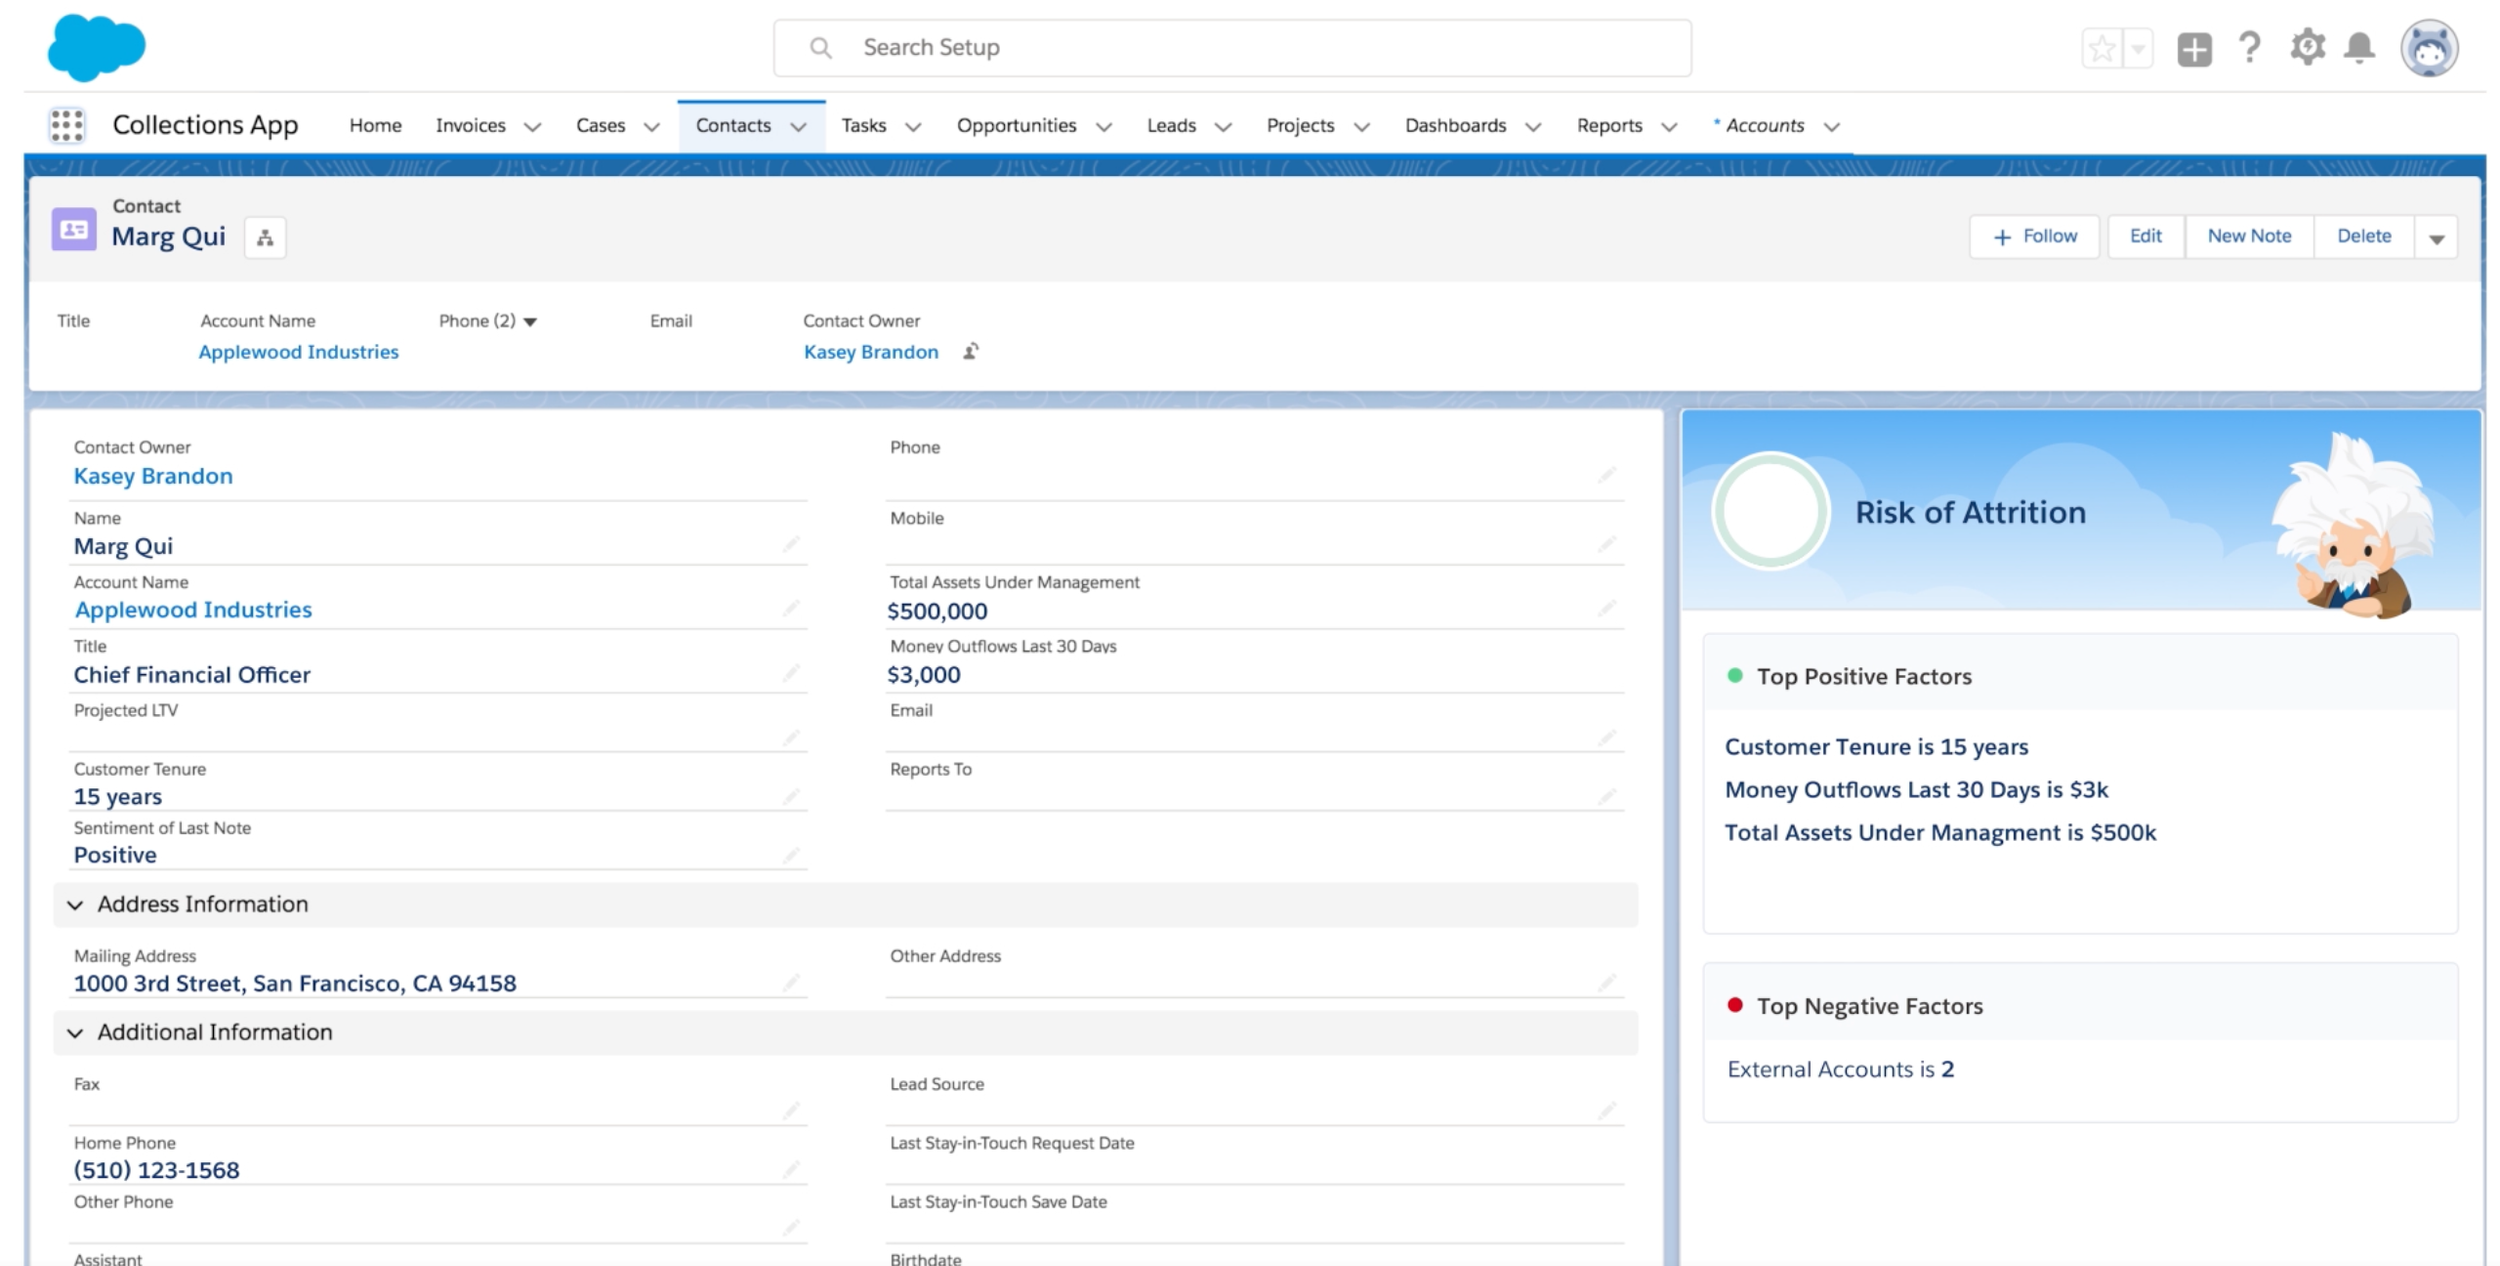This screenshot has width=2500, height=1266.
Task: Edit the Email field pencil icon
Action: click(x=1607, y=737)
